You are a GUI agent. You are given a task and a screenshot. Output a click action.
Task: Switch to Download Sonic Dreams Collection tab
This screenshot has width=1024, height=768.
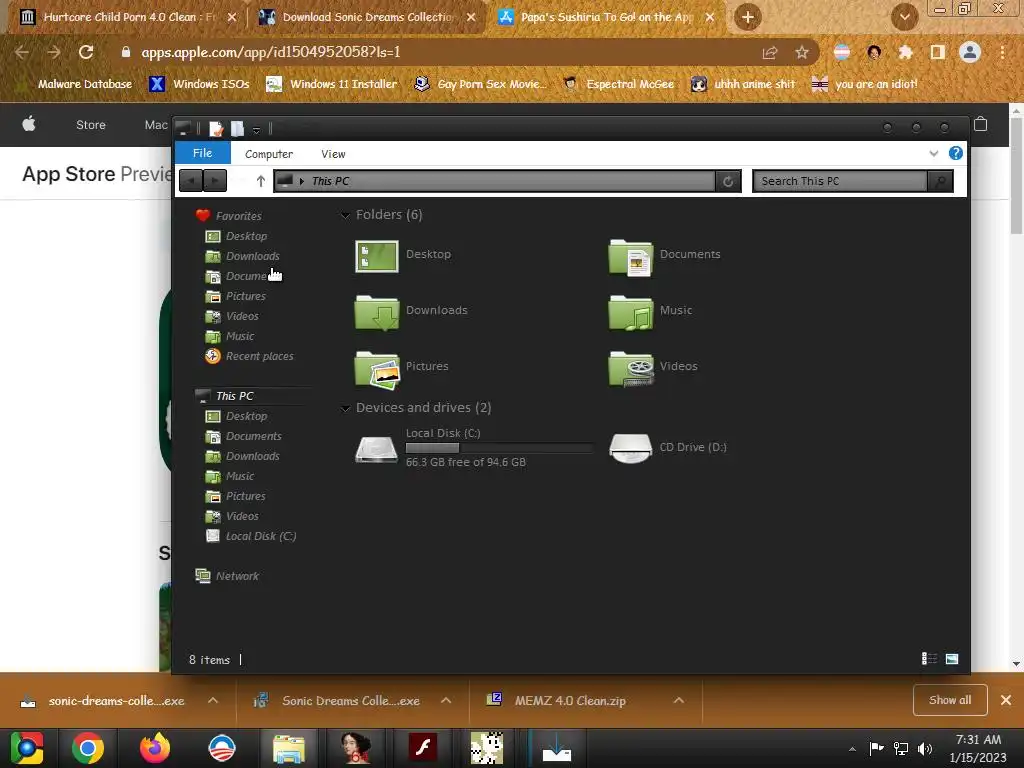pyautogui.click(x=367, y=17)
